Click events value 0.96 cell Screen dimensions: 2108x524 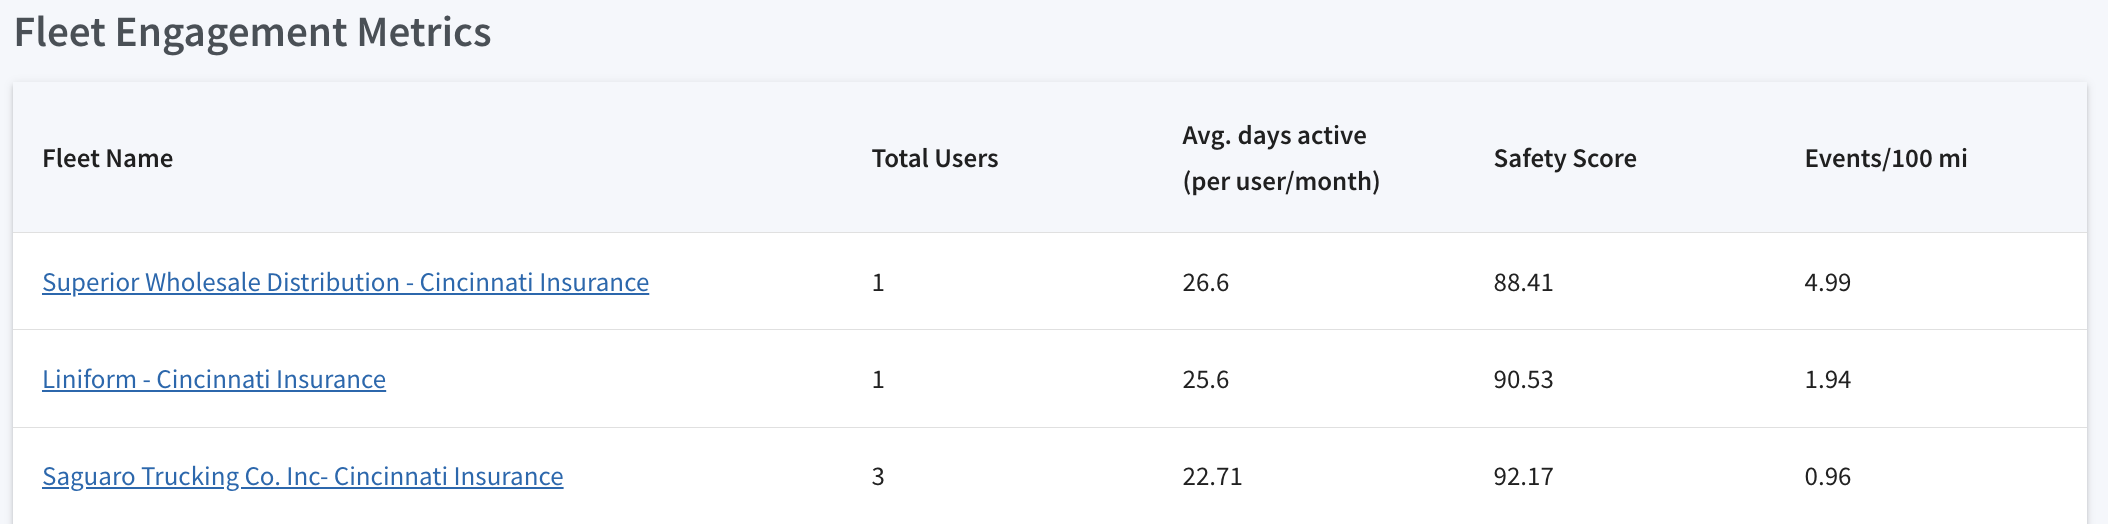click(1828, 477)
